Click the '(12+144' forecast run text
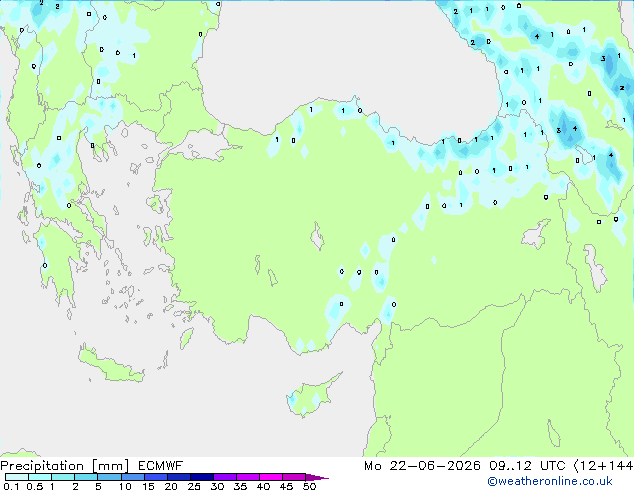The image size is (634, 490). click(x=604, y=466)
